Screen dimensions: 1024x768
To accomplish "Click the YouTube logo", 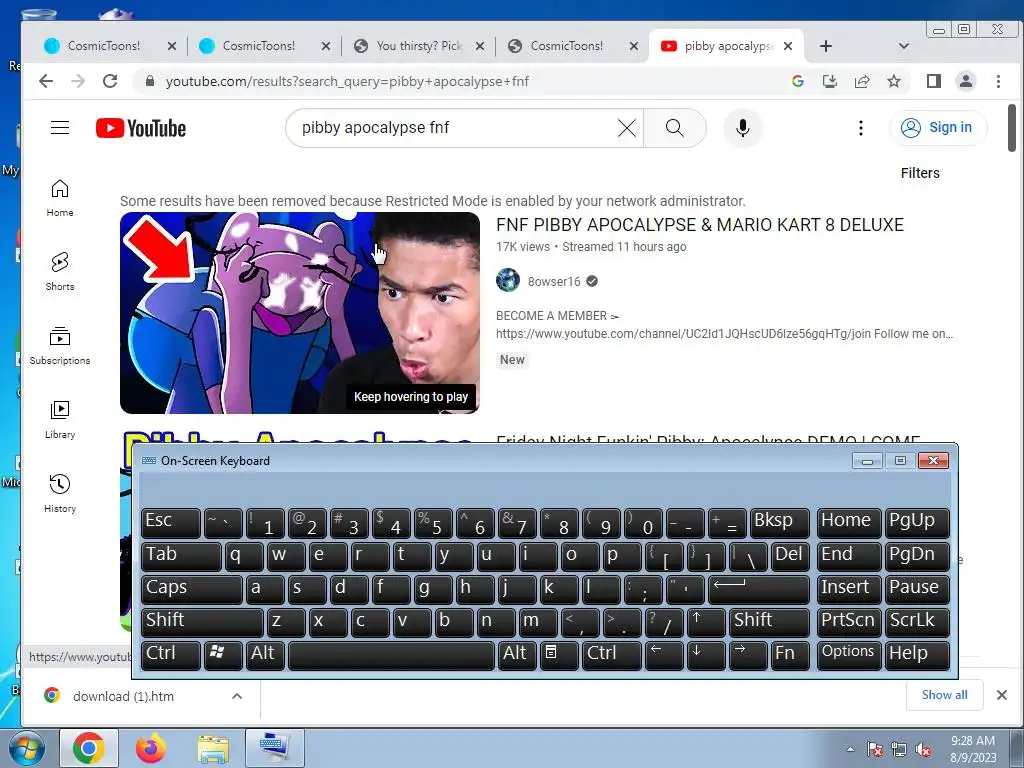I will pyautogui.click(x=141, y=128).
